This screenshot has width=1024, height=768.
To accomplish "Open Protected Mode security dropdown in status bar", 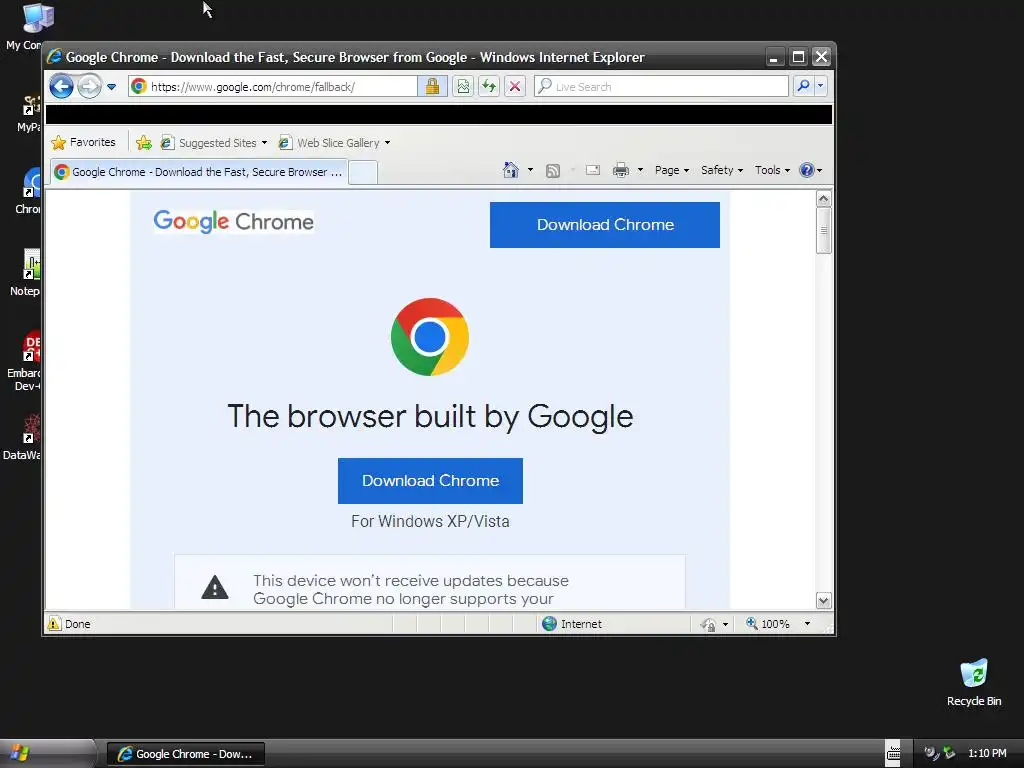I will click(x=714, y=624).
